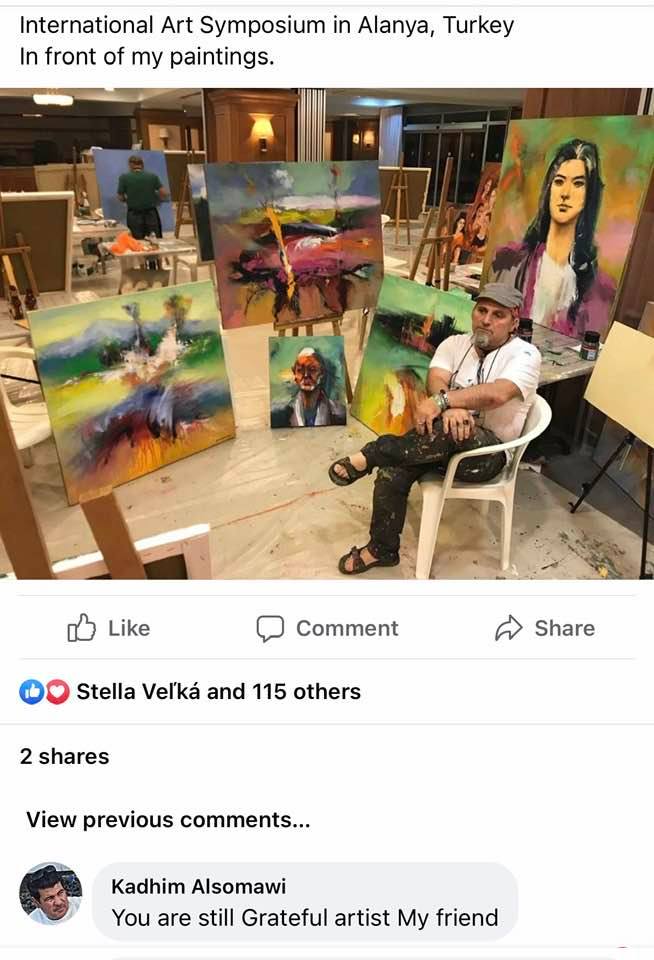Click the Share arrow icon
This screenshot has height=960, width=654.
[508, 628]
